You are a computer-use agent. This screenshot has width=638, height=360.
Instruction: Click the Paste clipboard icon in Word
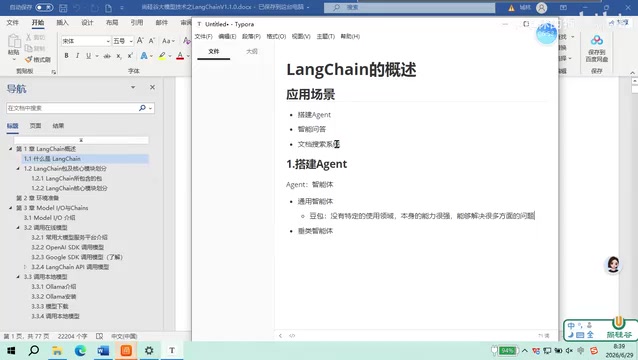pyautogui.click(x=14, y=41)
